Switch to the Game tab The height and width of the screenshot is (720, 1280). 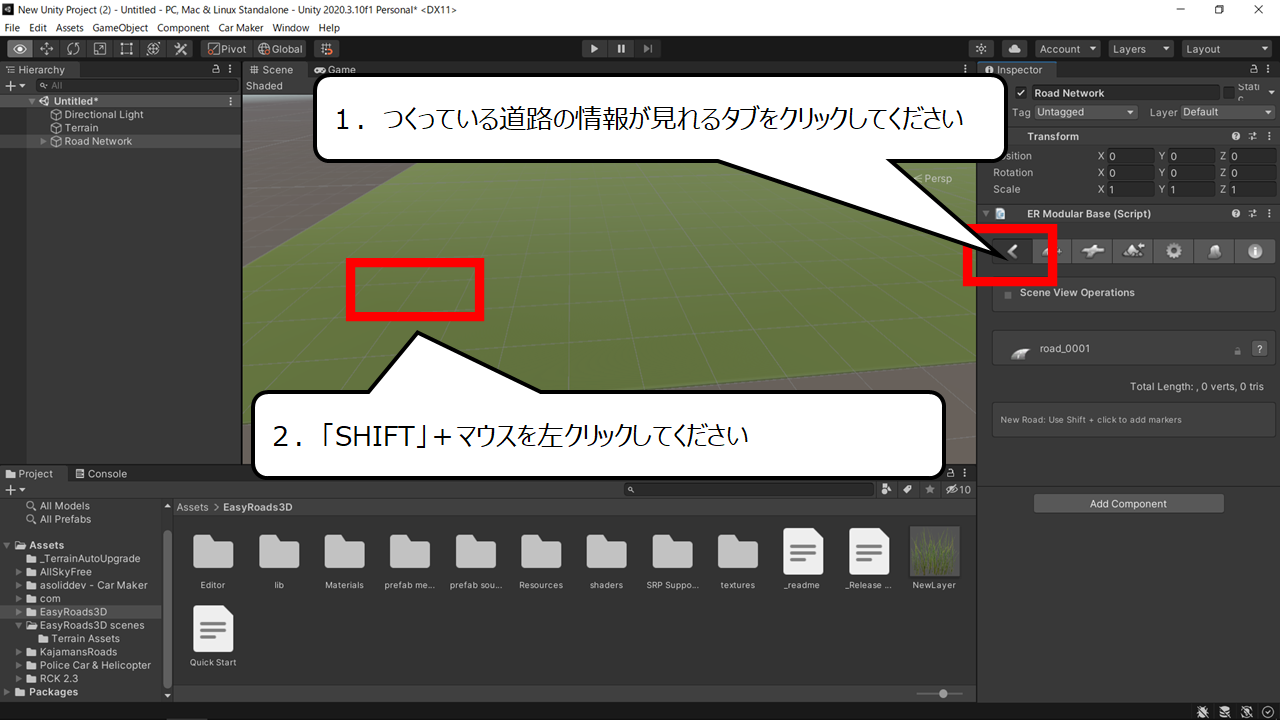[x=335, y=70]
